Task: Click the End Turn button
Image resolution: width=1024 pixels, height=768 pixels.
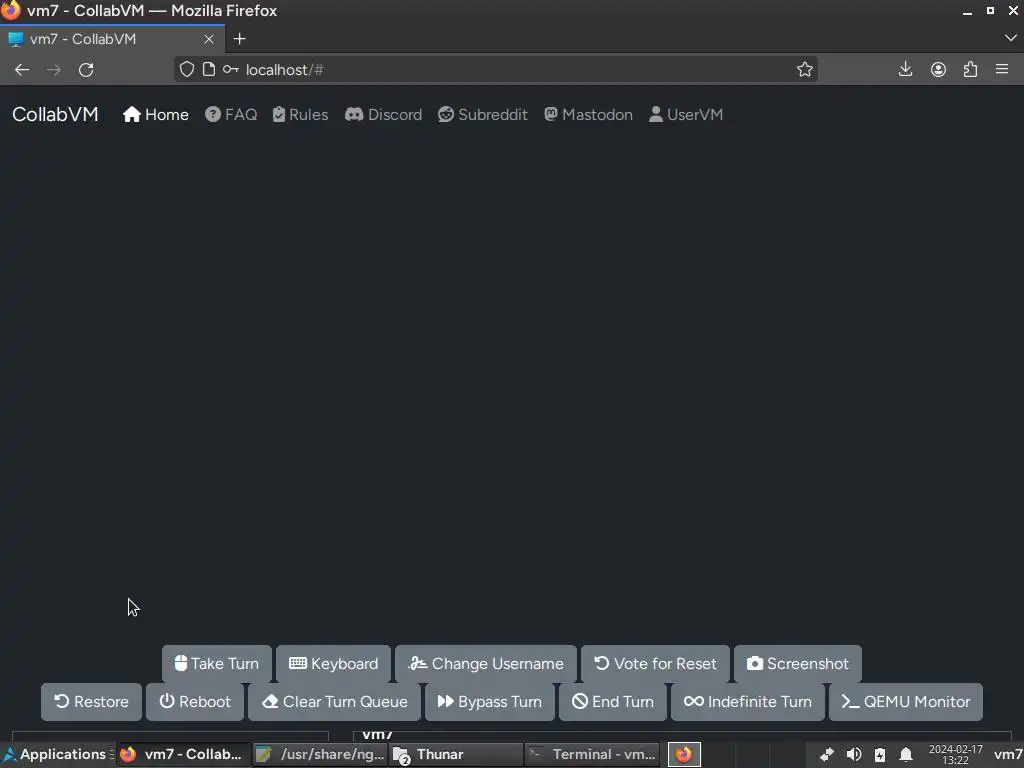Action: (x=613, y=701)
